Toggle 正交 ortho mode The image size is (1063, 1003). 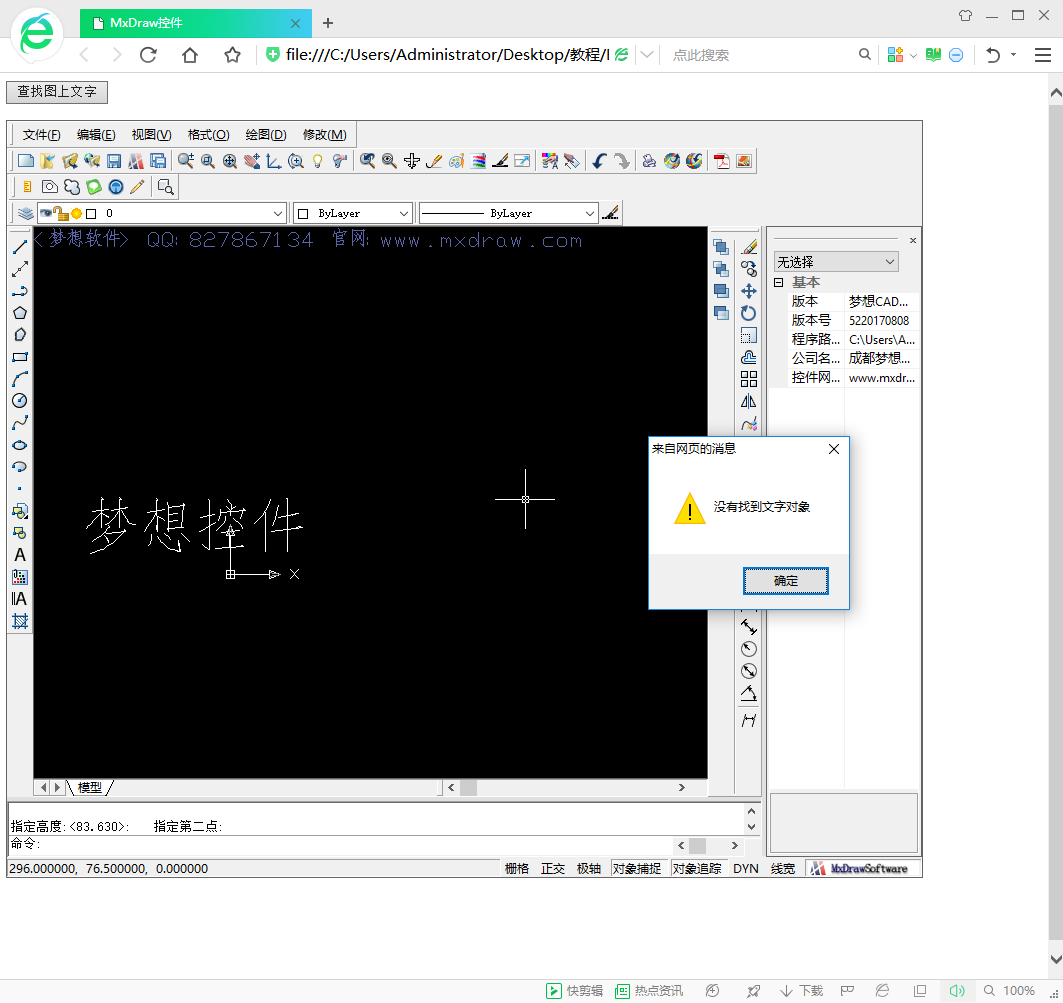(553, 868)
